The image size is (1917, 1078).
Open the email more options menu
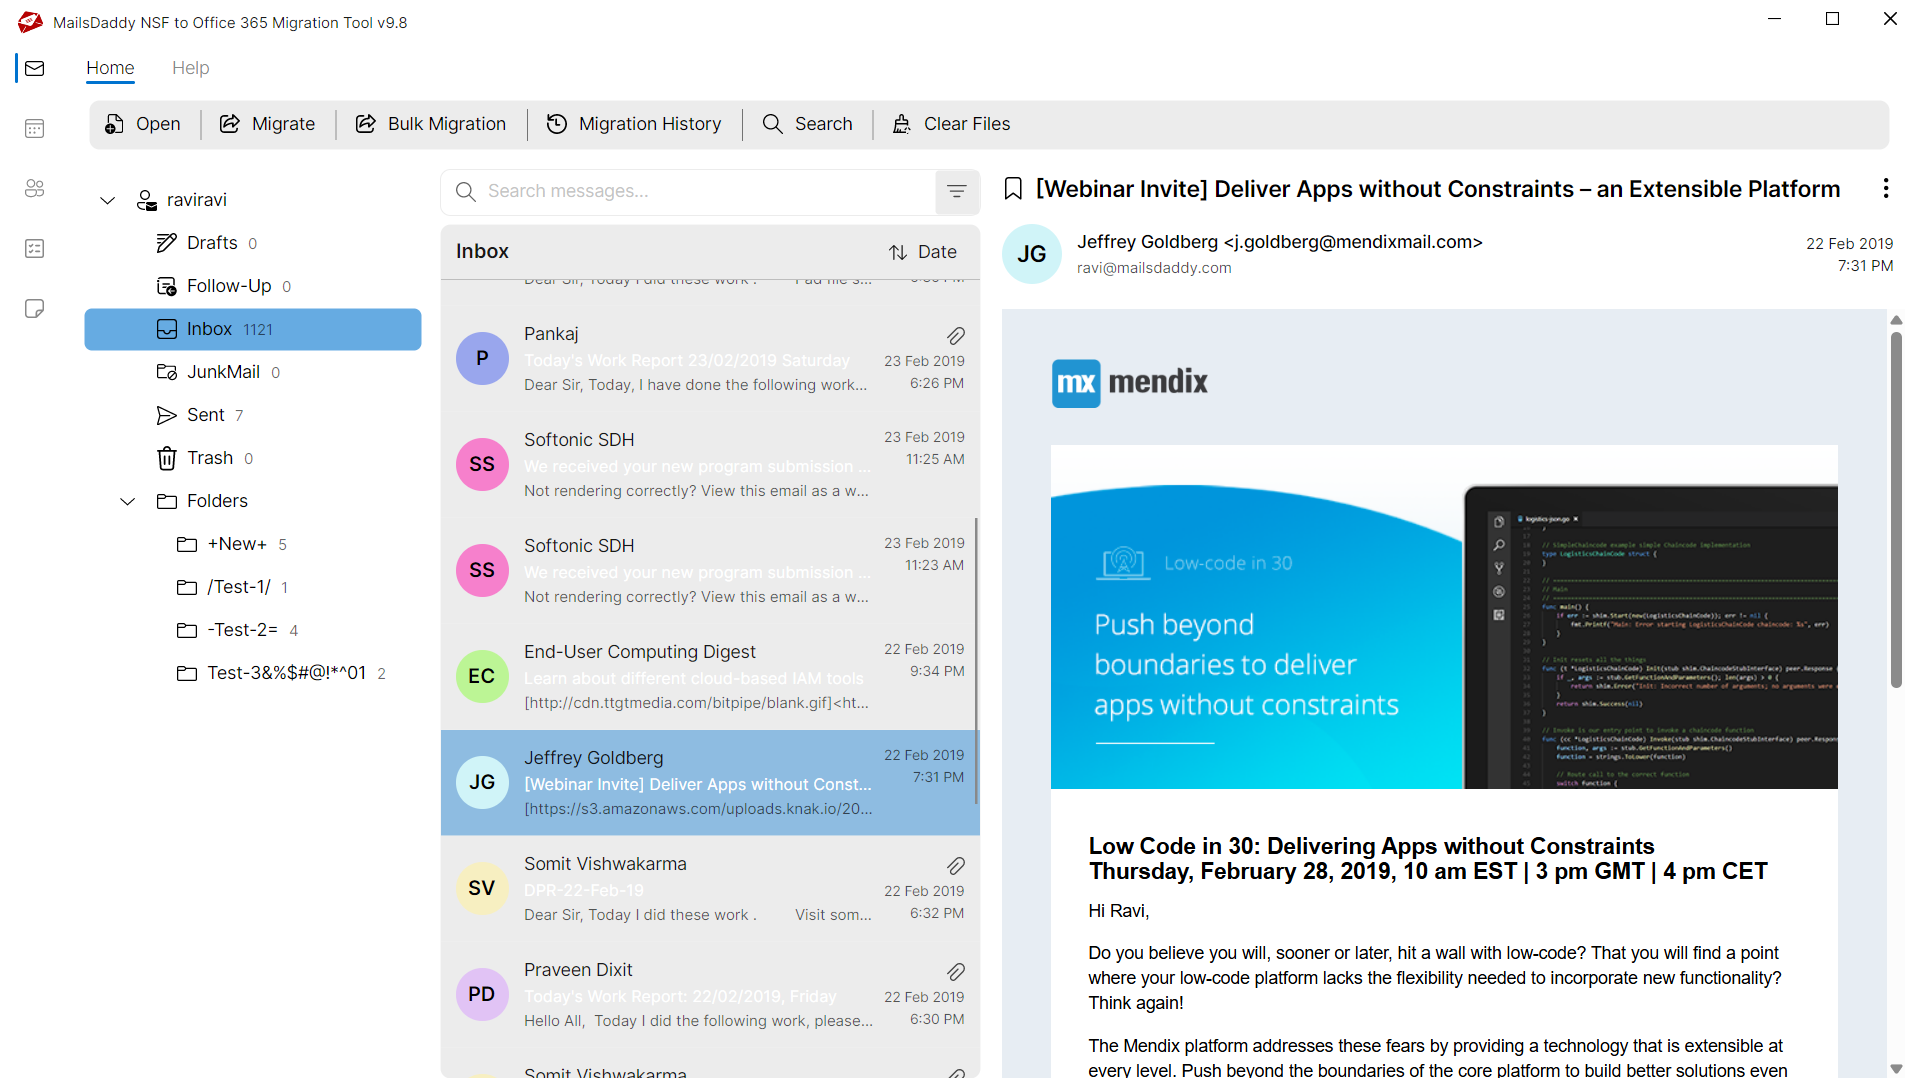[x=1885, y=188]
